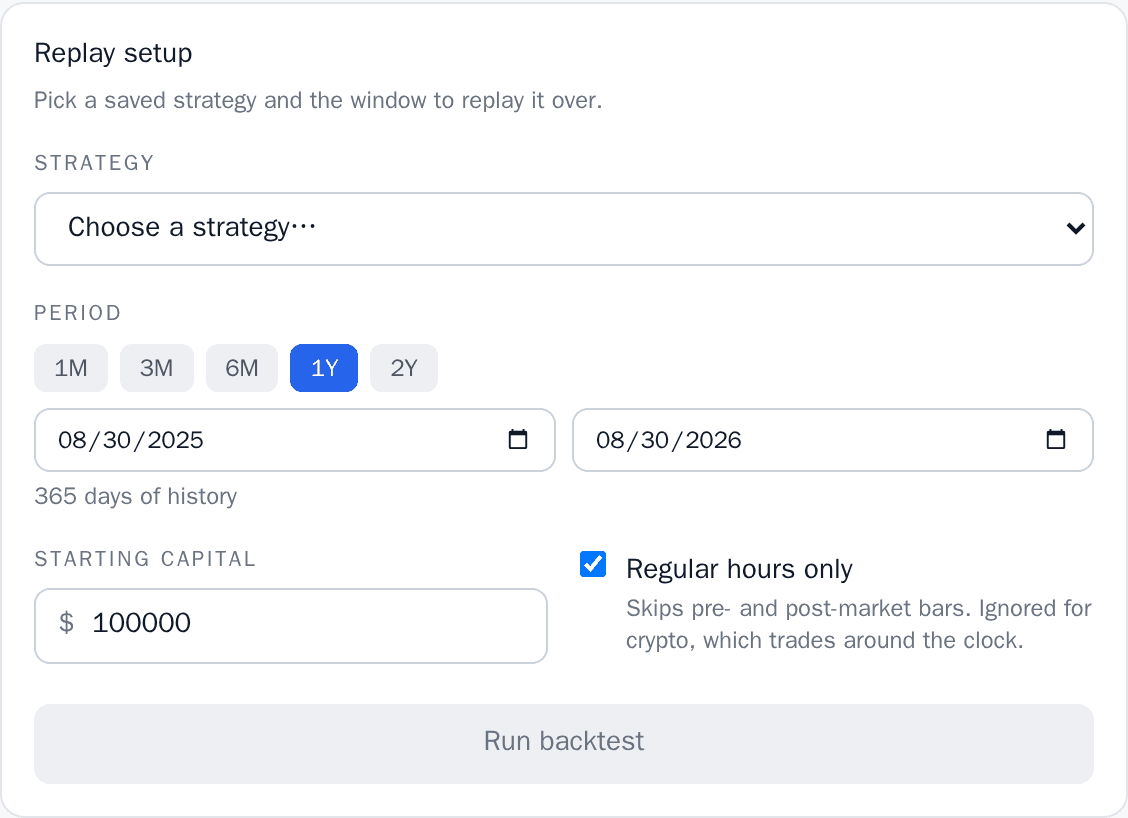Click the Replay setup heading
This screenshot has height=818, width=1128.
113,53
